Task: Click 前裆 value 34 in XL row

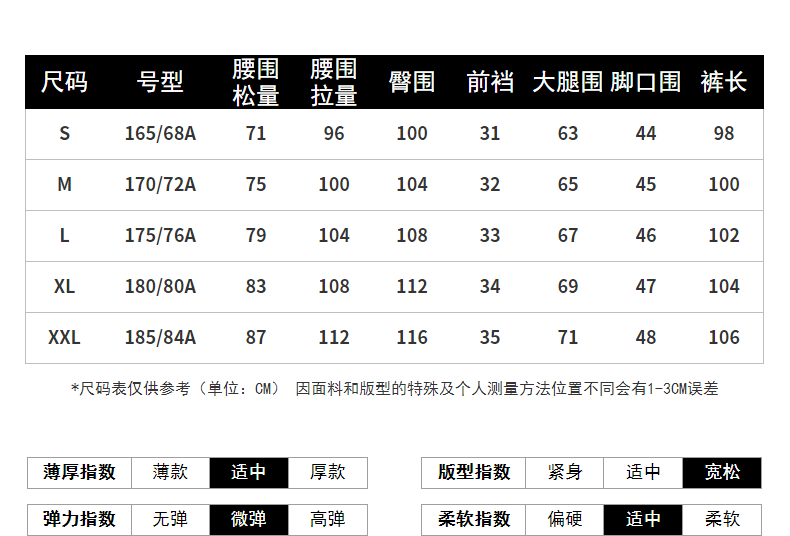Action: pyautogui.click(x=490, y=286)
